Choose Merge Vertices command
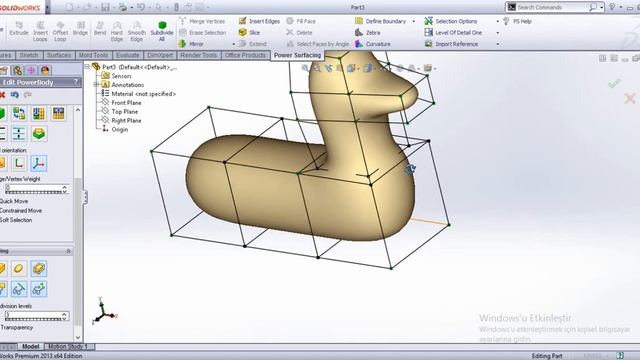This screenshot has height=360, width=640. pyautogui.click(x=202, y=21)
